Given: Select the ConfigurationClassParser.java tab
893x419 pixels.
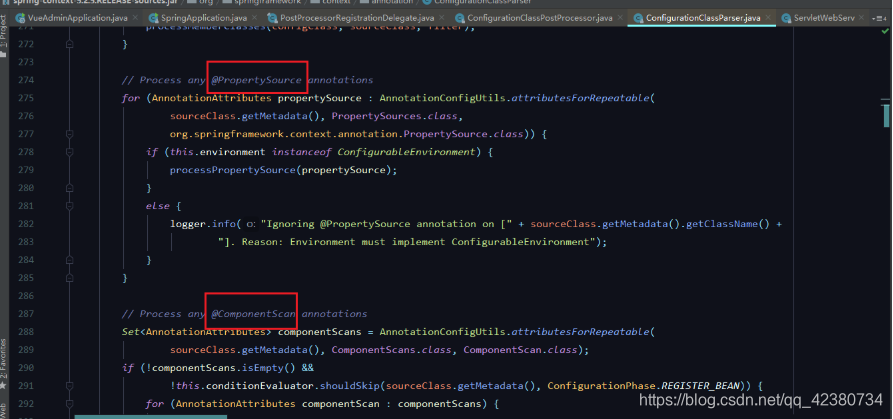Looking at the screenshot, I should coord(703,18).
